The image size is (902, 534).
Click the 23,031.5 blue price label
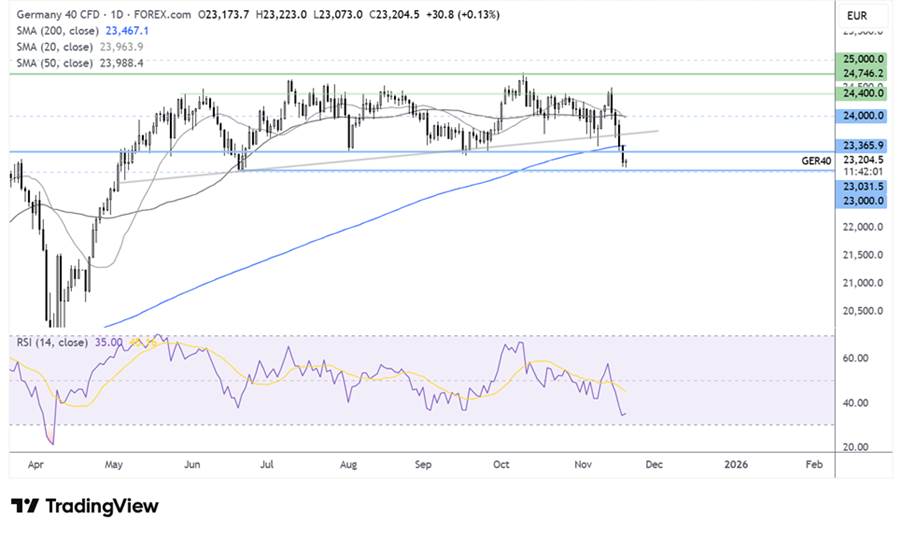coord(863,186)
